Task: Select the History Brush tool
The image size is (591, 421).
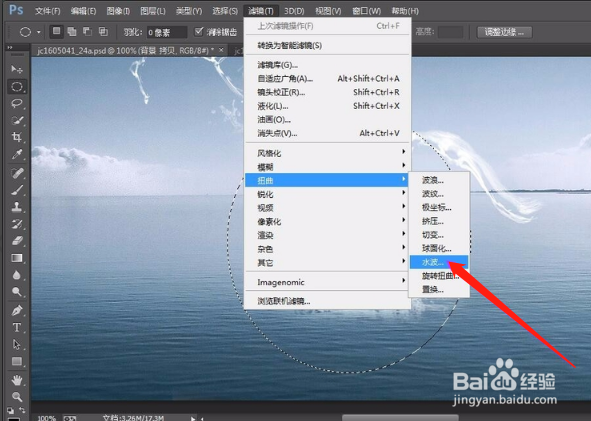Action: coord(17,224)
